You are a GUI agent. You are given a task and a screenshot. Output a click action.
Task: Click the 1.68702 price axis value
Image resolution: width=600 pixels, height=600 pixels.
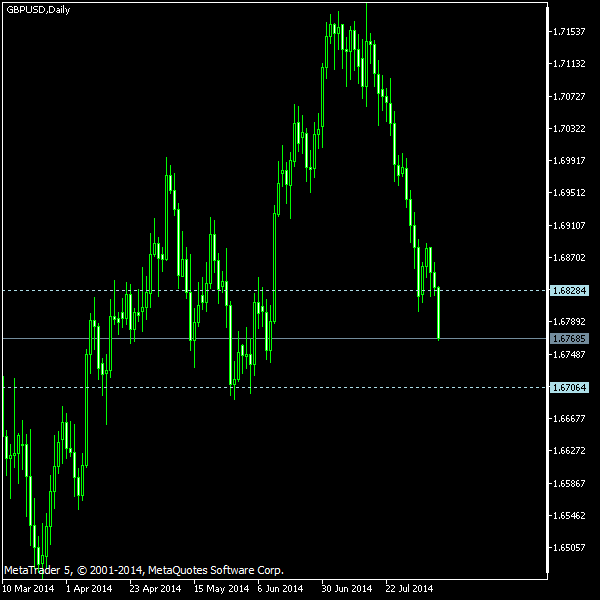coord(569,258)
